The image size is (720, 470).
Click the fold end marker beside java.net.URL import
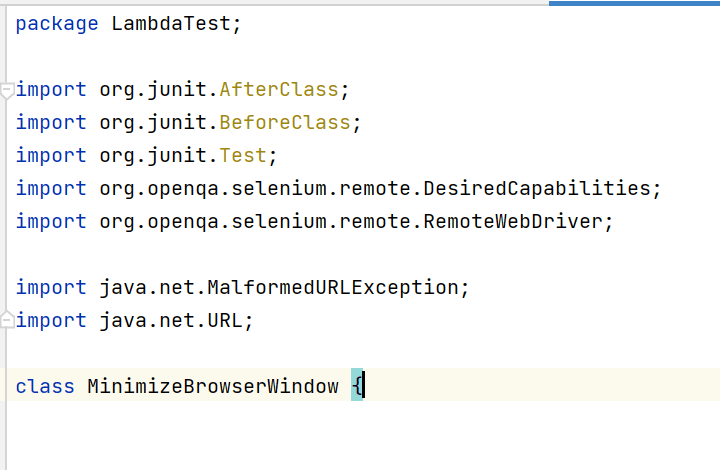point(7,320)
